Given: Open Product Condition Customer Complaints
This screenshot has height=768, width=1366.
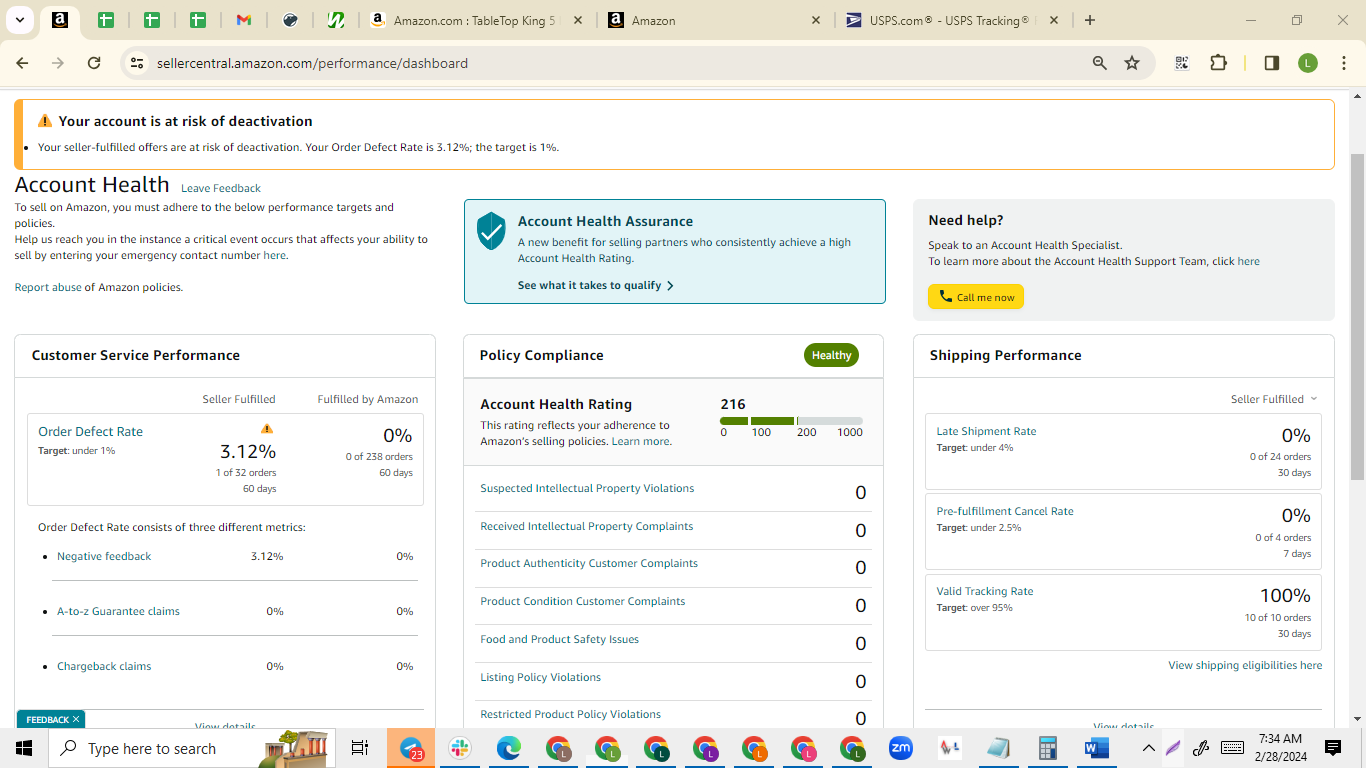Looking at the screenshot, I should tap(583, 602).
